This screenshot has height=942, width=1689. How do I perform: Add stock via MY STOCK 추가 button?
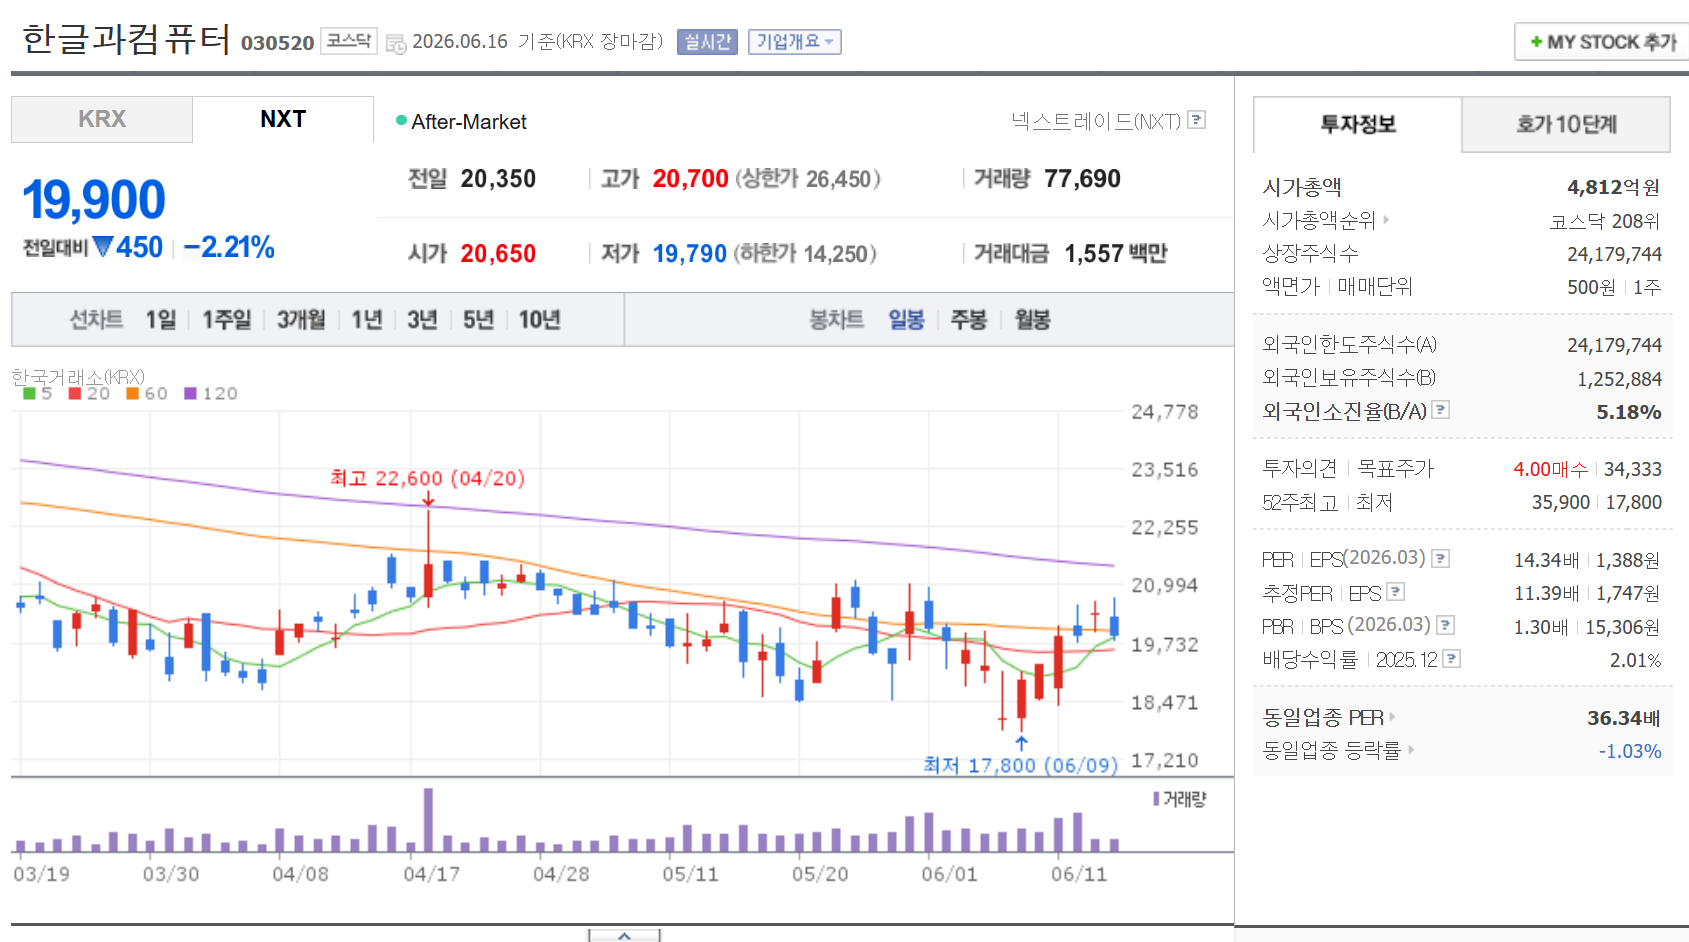1602,42
